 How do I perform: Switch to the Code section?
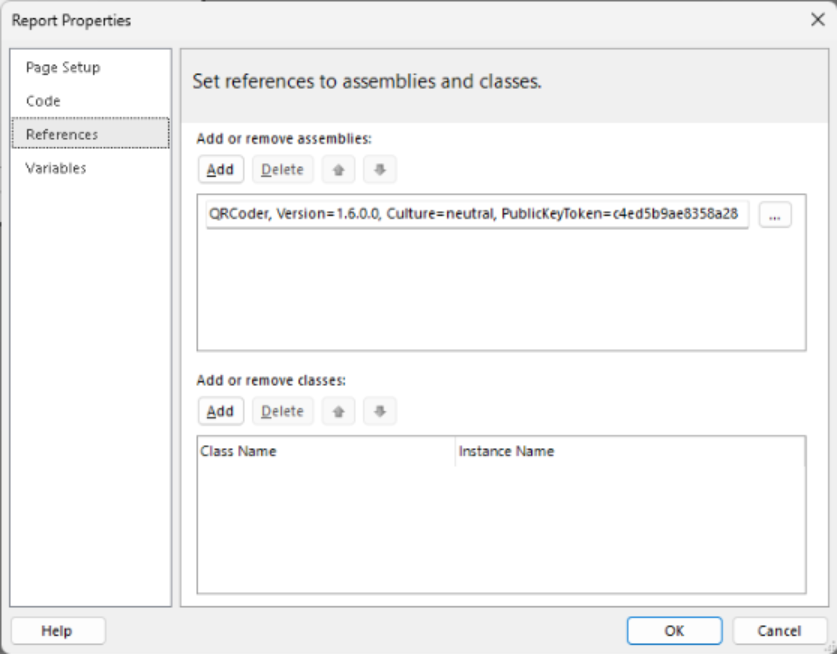tap(43, 101)
